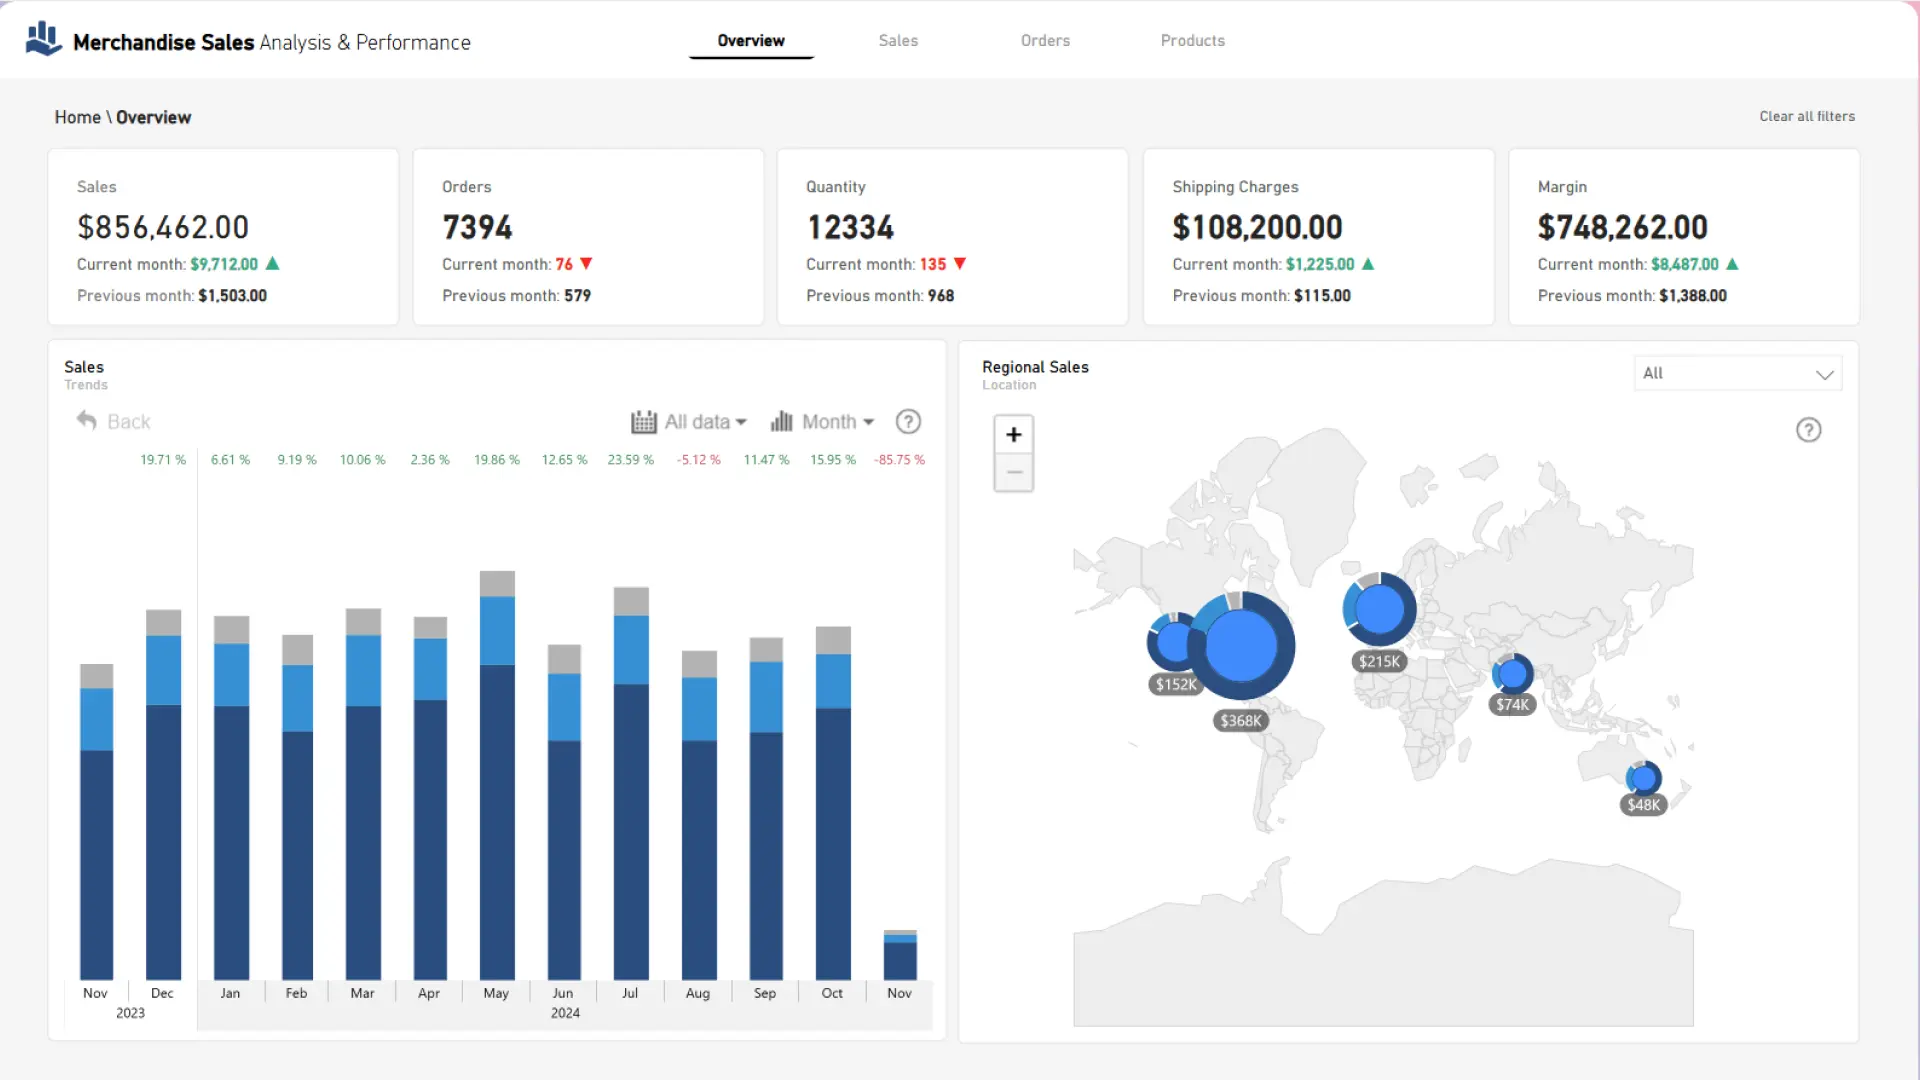Zoom out the map with minus button
1920x1080 pixels.
coord(1014,472)
